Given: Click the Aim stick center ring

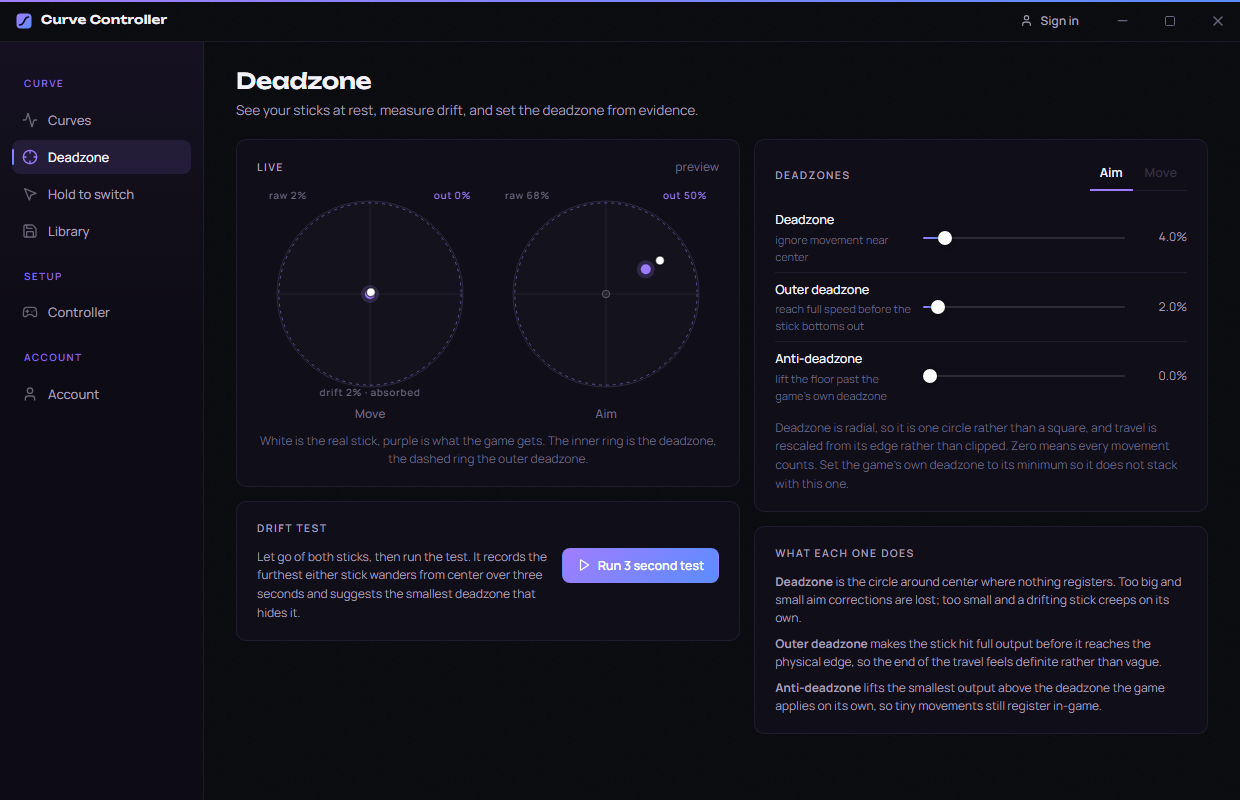Looking at the screenshot, I should point(606,294).
